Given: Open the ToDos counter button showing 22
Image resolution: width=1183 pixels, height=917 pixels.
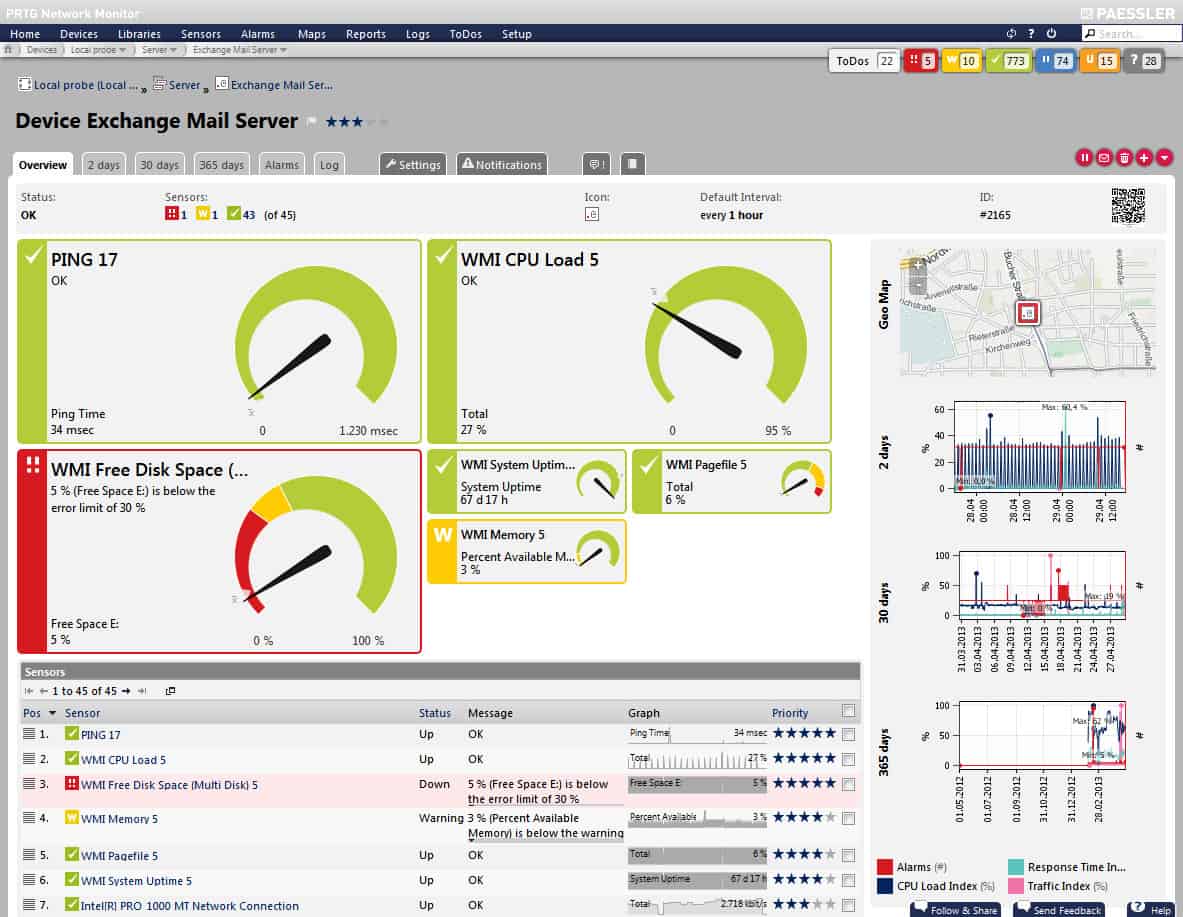Looking at the screenshot, I should click(863, 61).
